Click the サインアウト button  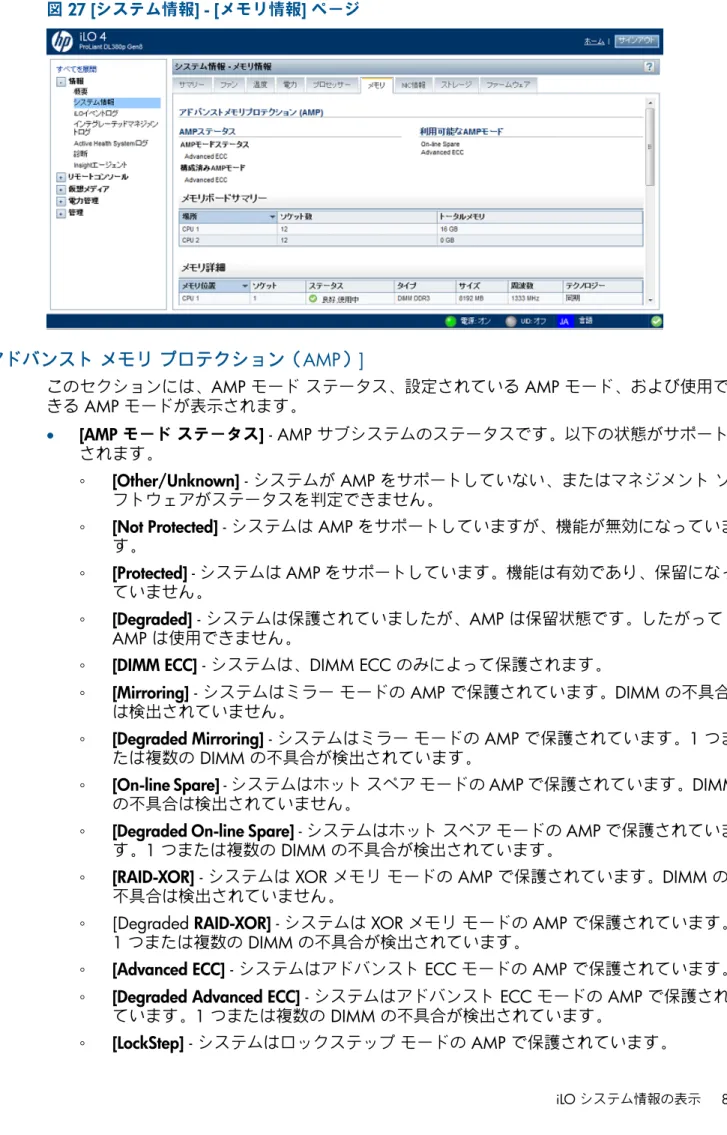(x=636, y=41)
